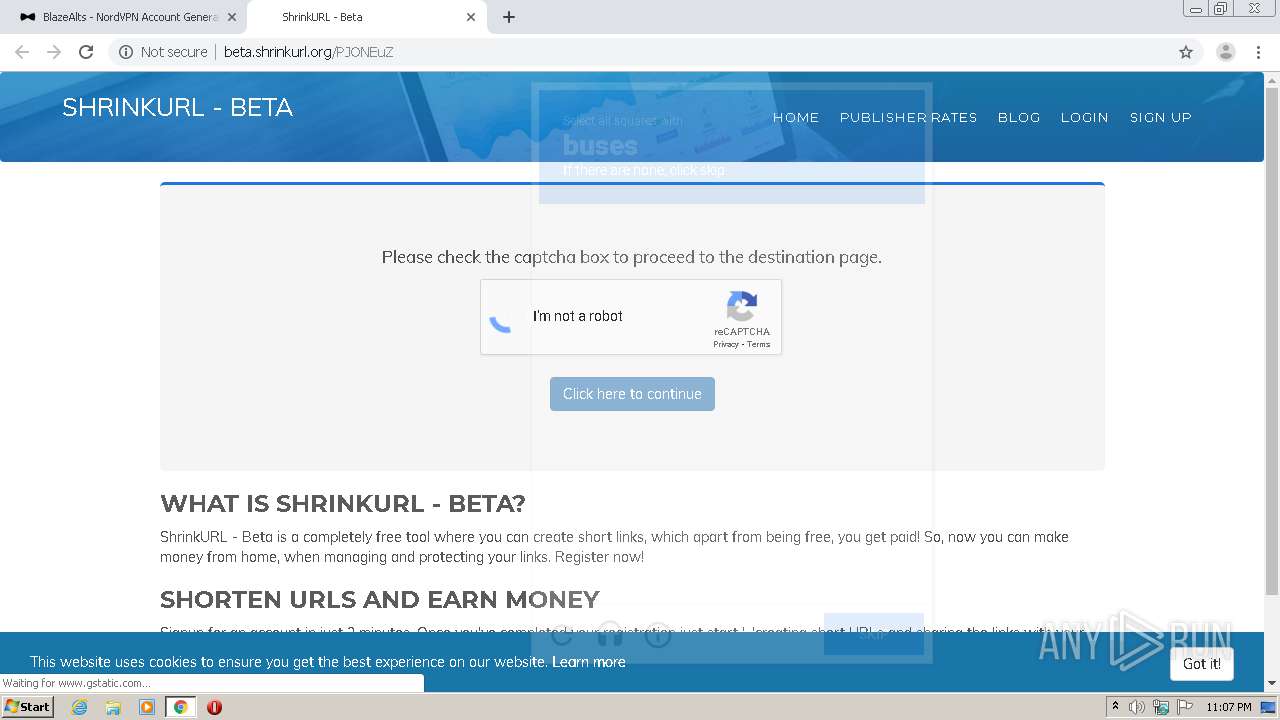Click the 11:07 PM system clock
Viewport: 1280px width, 720px height.
pyautogui.click(x=1229, y=707)
